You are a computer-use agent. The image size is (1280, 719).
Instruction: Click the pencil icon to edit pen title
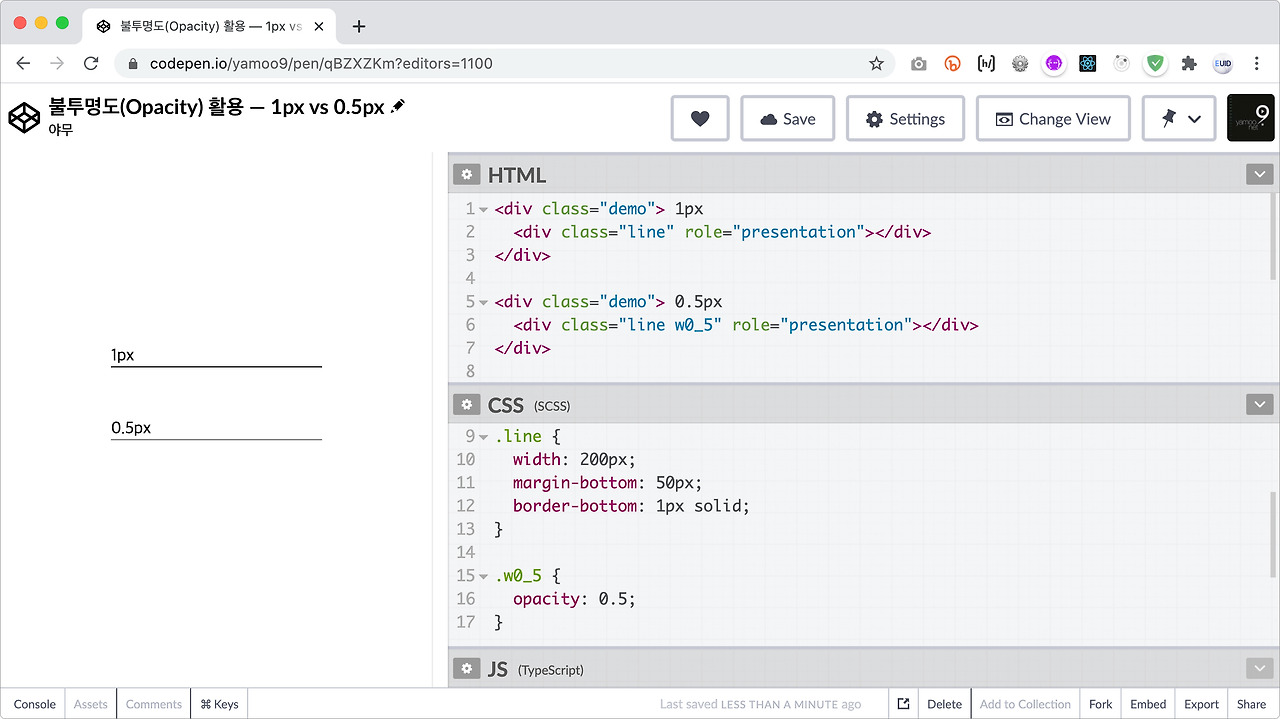tap(398, 106)
